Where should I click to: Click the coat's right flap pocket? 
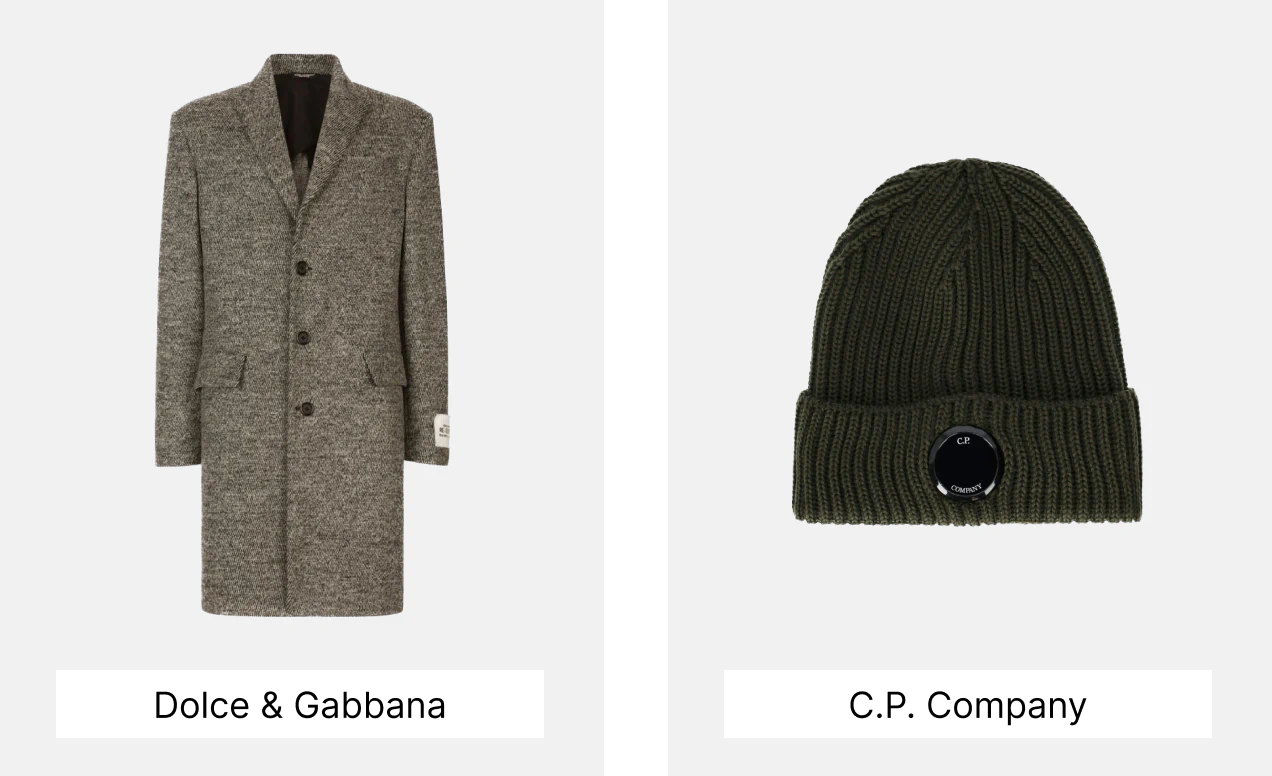tap(385, 370)
